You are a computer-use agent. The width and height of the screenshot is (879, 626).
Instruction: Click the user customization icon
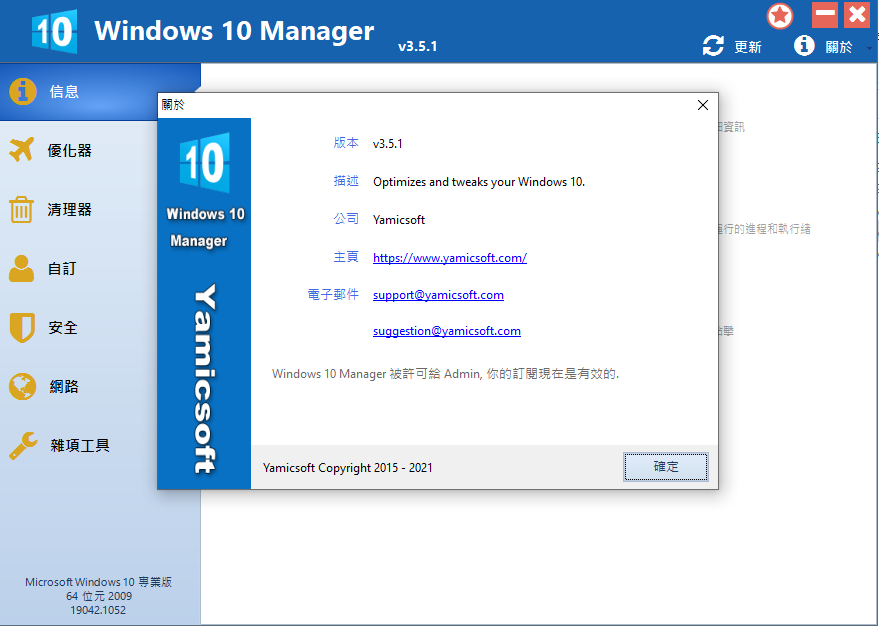pos(21,268)
